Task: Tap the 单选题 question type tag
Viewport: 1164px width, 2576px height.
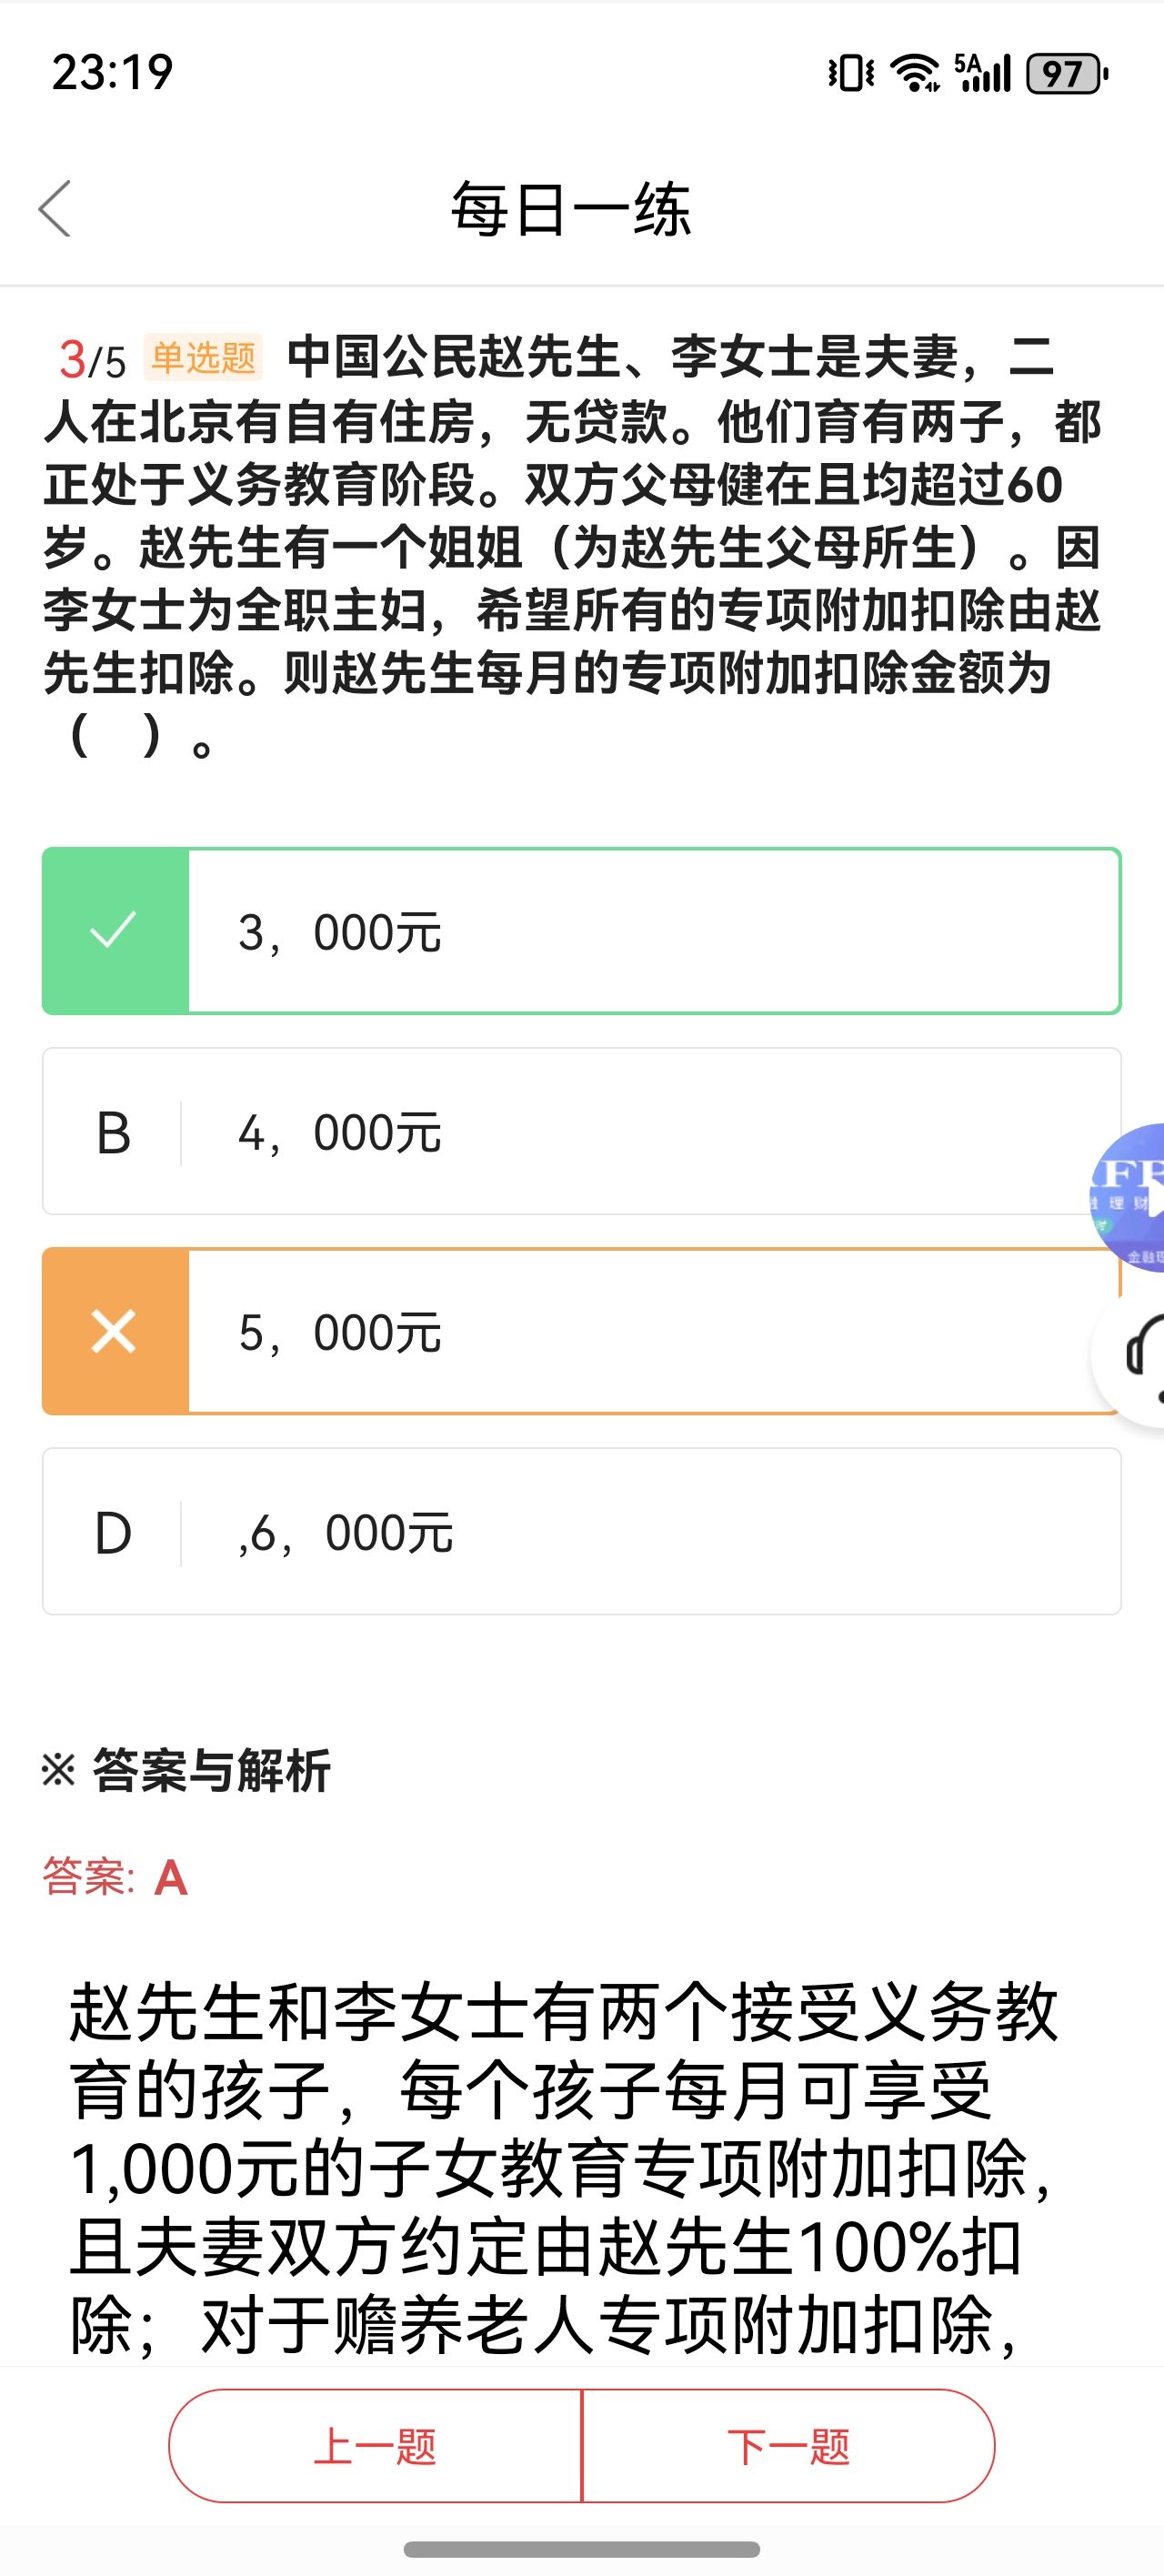Action: [203, 357]
